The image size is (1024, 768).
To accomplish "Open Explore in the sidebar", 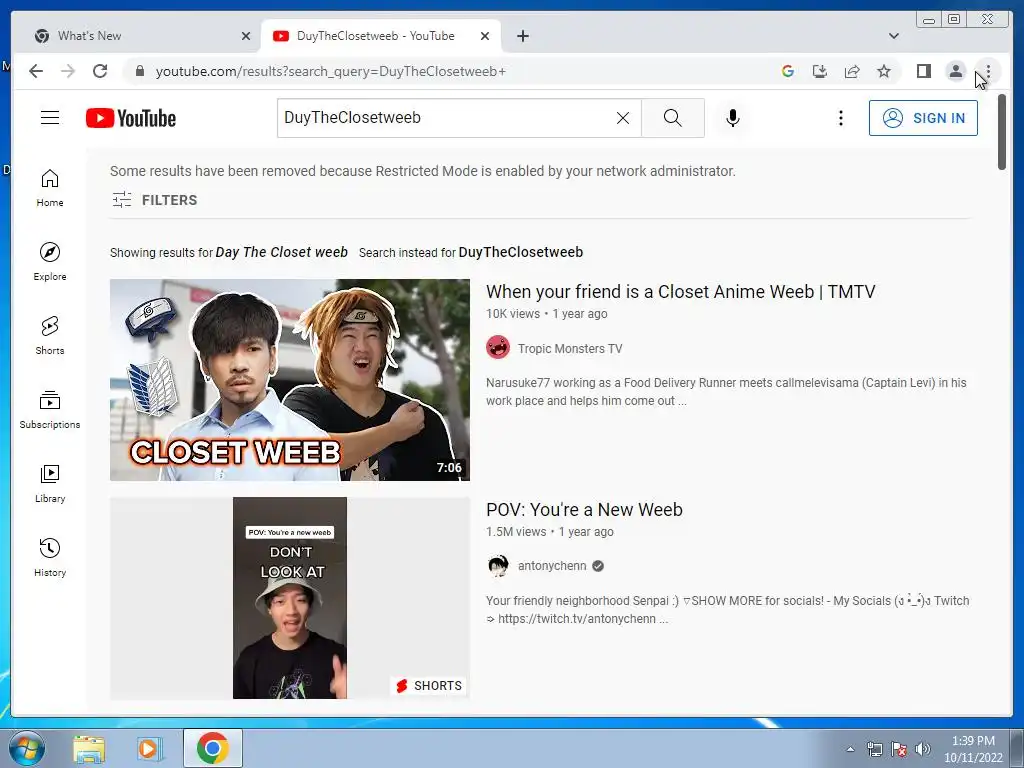I will [x=50, y=262].
